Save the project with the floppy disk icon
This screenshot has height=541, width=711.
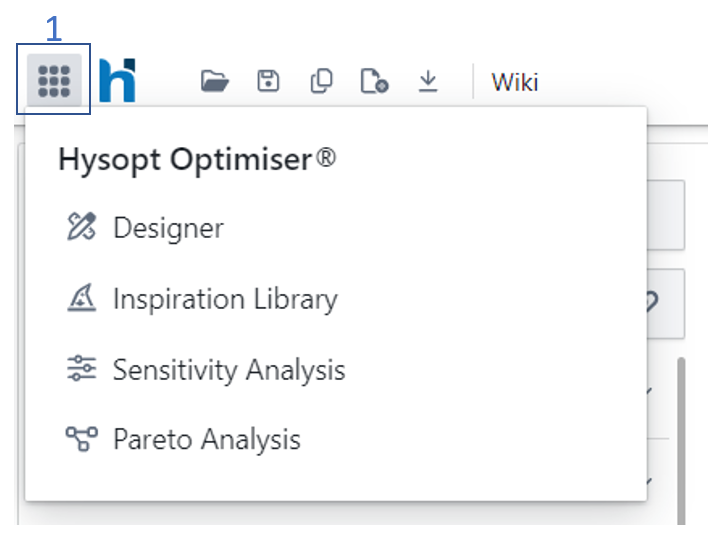click(268, 81)
